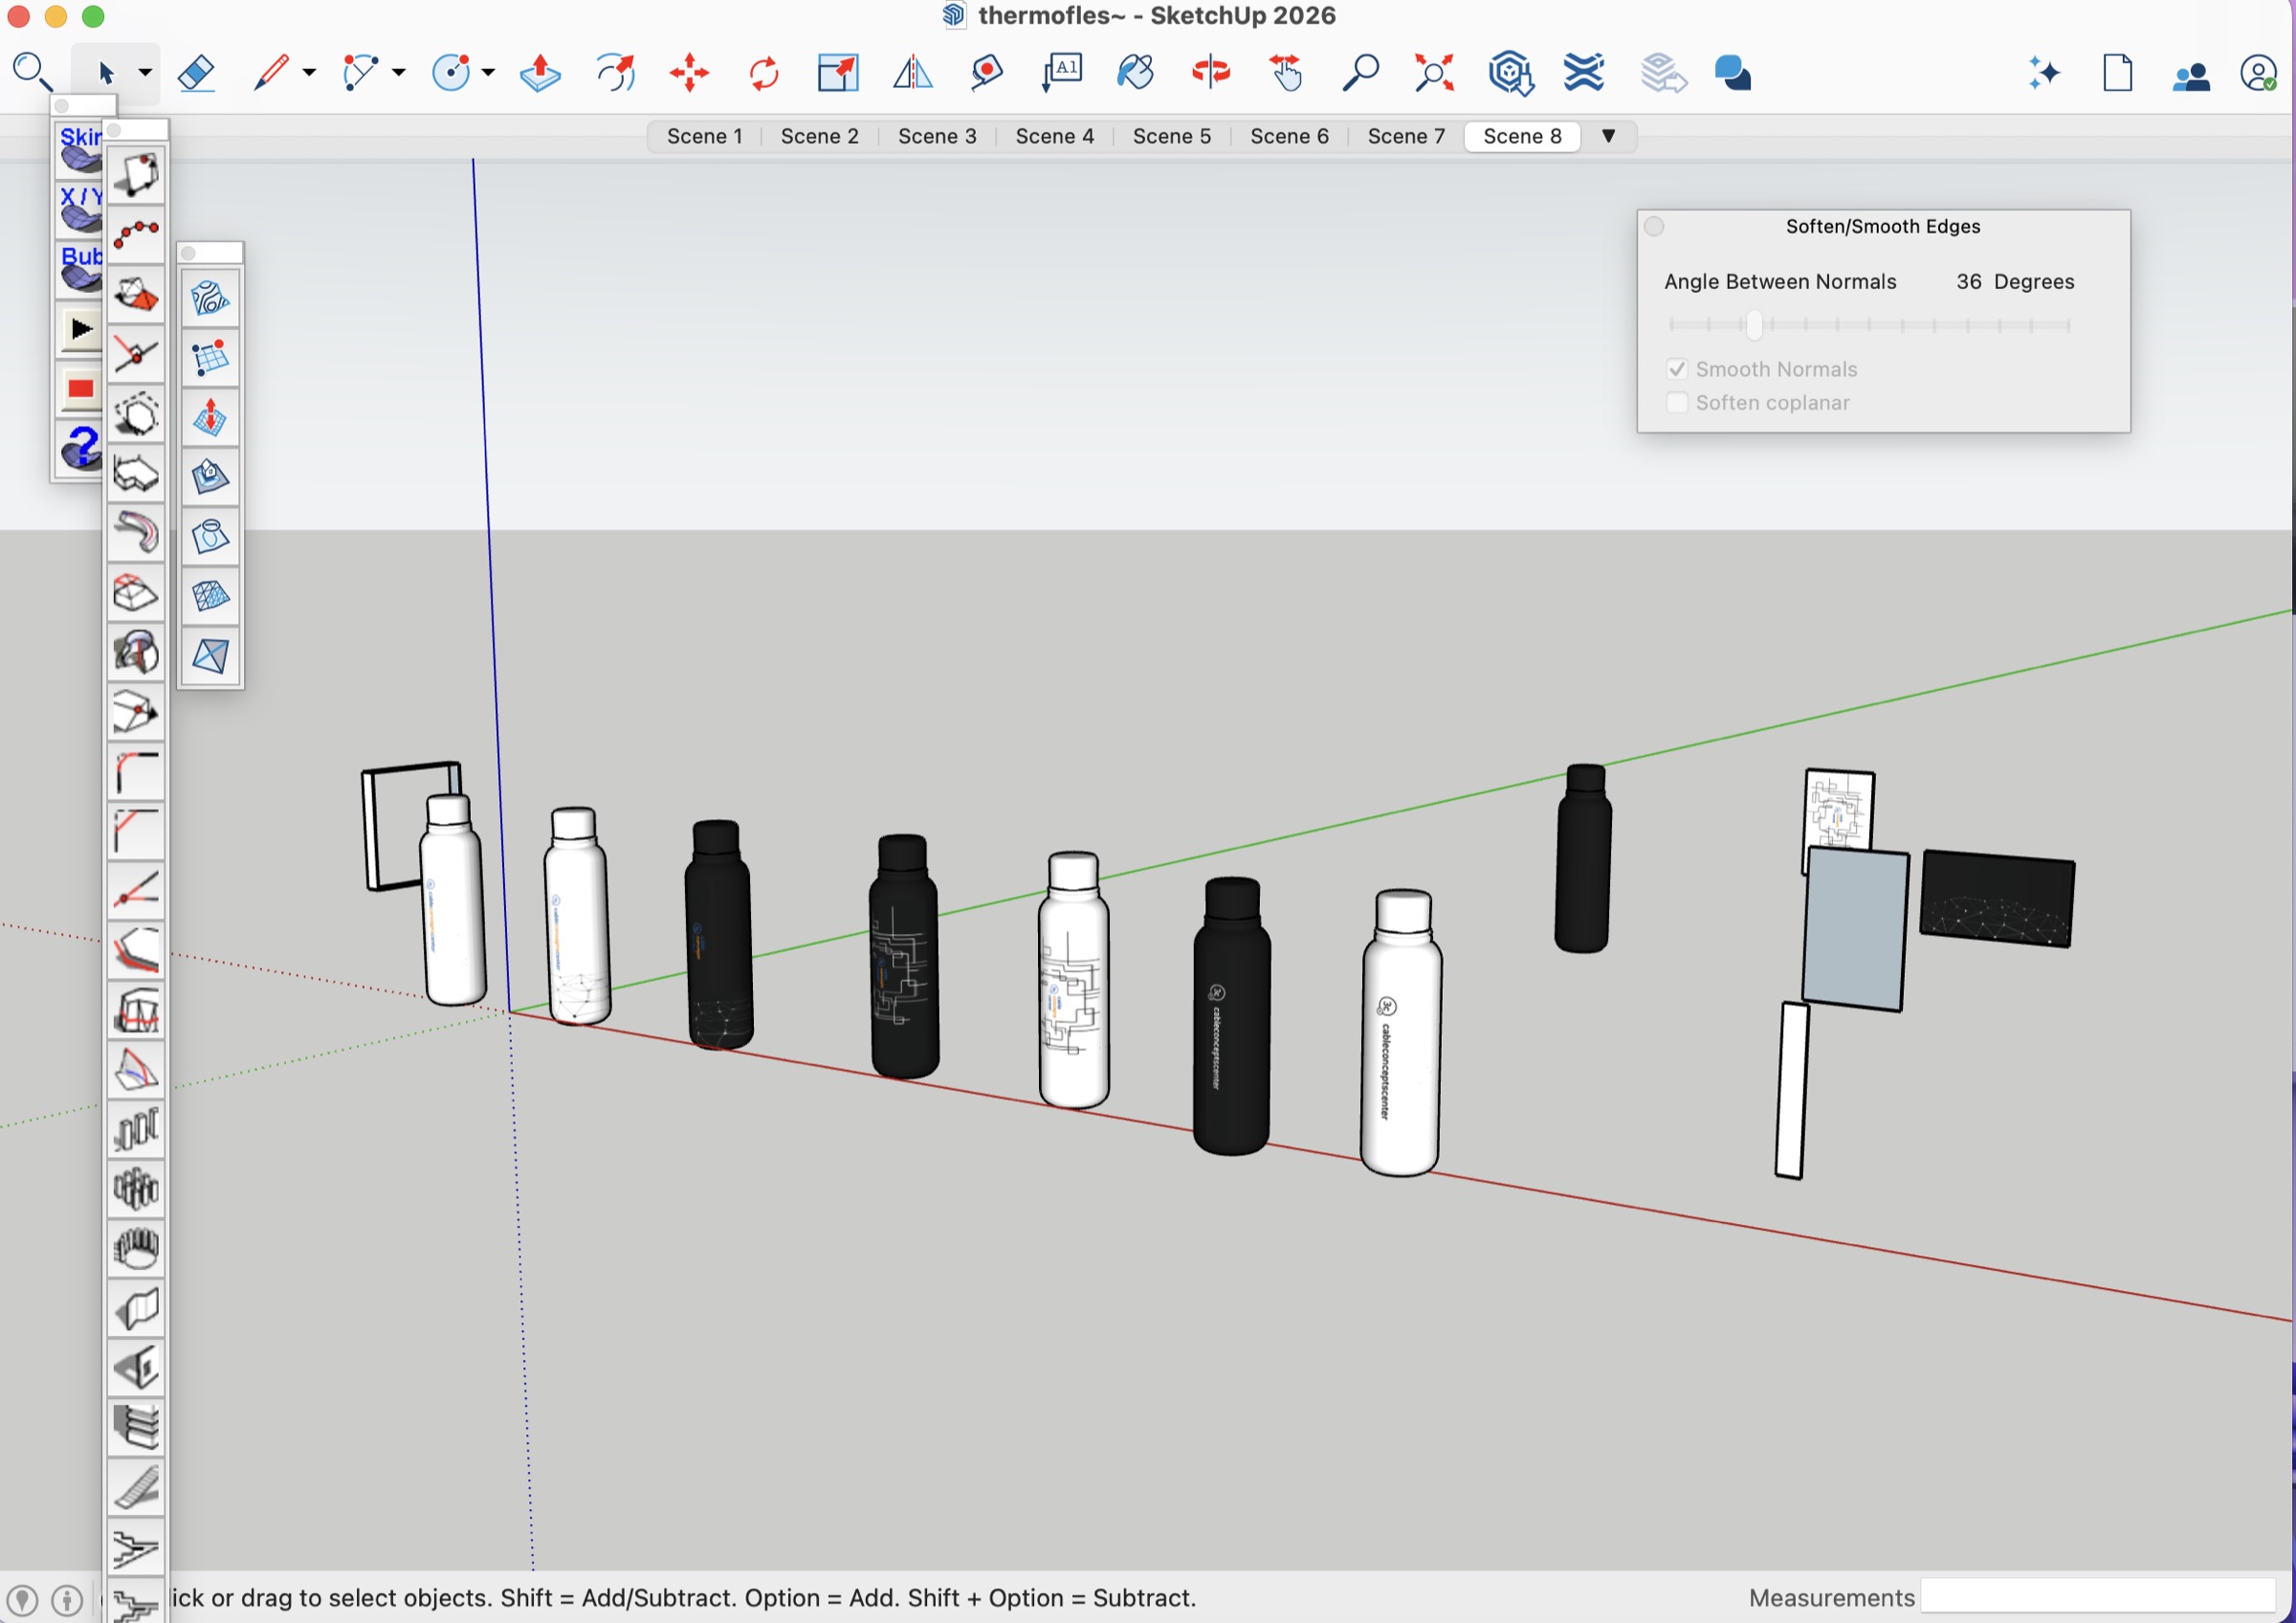Select the Pencil line tool
2296x1623 pixels.
click(271, 73)
